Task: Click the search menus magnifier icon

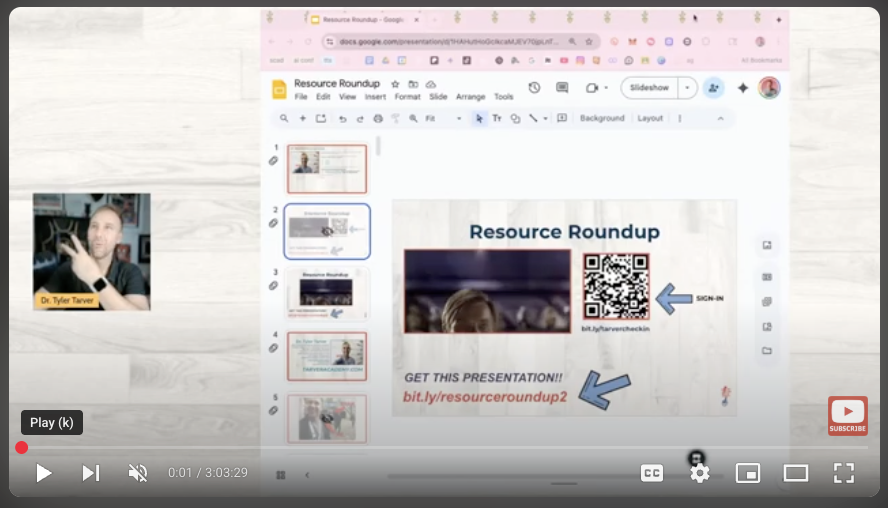Action: [x=284, y=118]
